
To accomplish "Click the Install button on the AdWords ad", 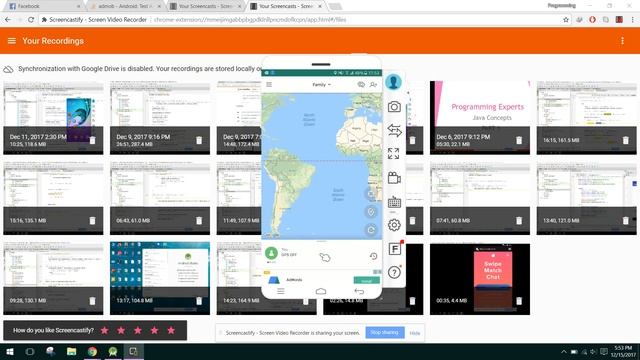I will pos(367,280).
